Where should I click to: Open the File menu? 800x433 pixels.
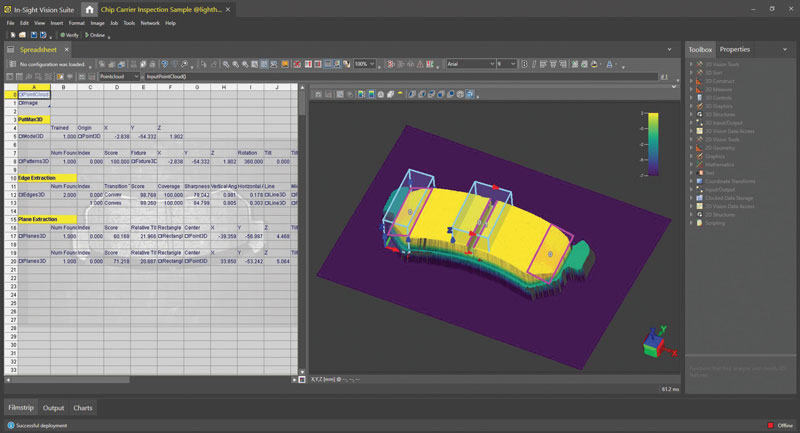coord(10,23)
